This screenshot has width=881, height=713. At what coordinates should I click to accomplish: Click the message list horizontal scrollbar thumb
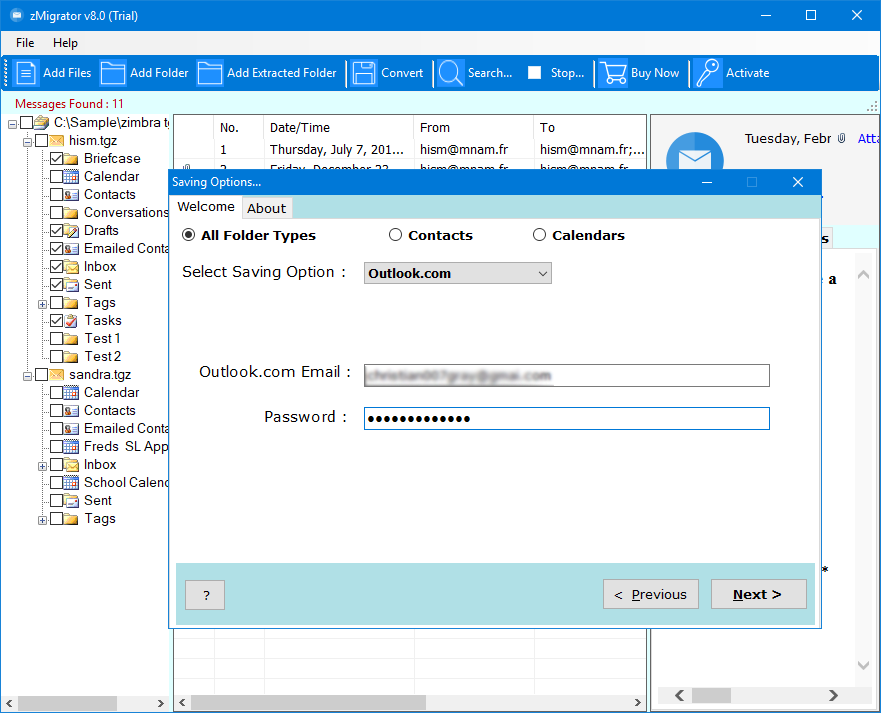308,702
